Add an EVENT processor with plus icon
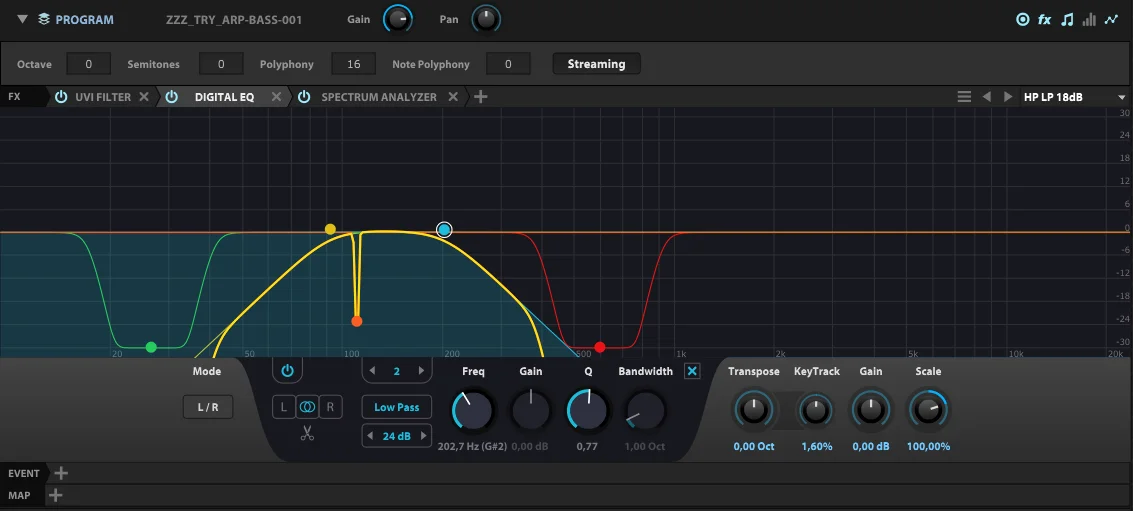This screenshot has width=1133, height=511. click(x=61, y=473)
